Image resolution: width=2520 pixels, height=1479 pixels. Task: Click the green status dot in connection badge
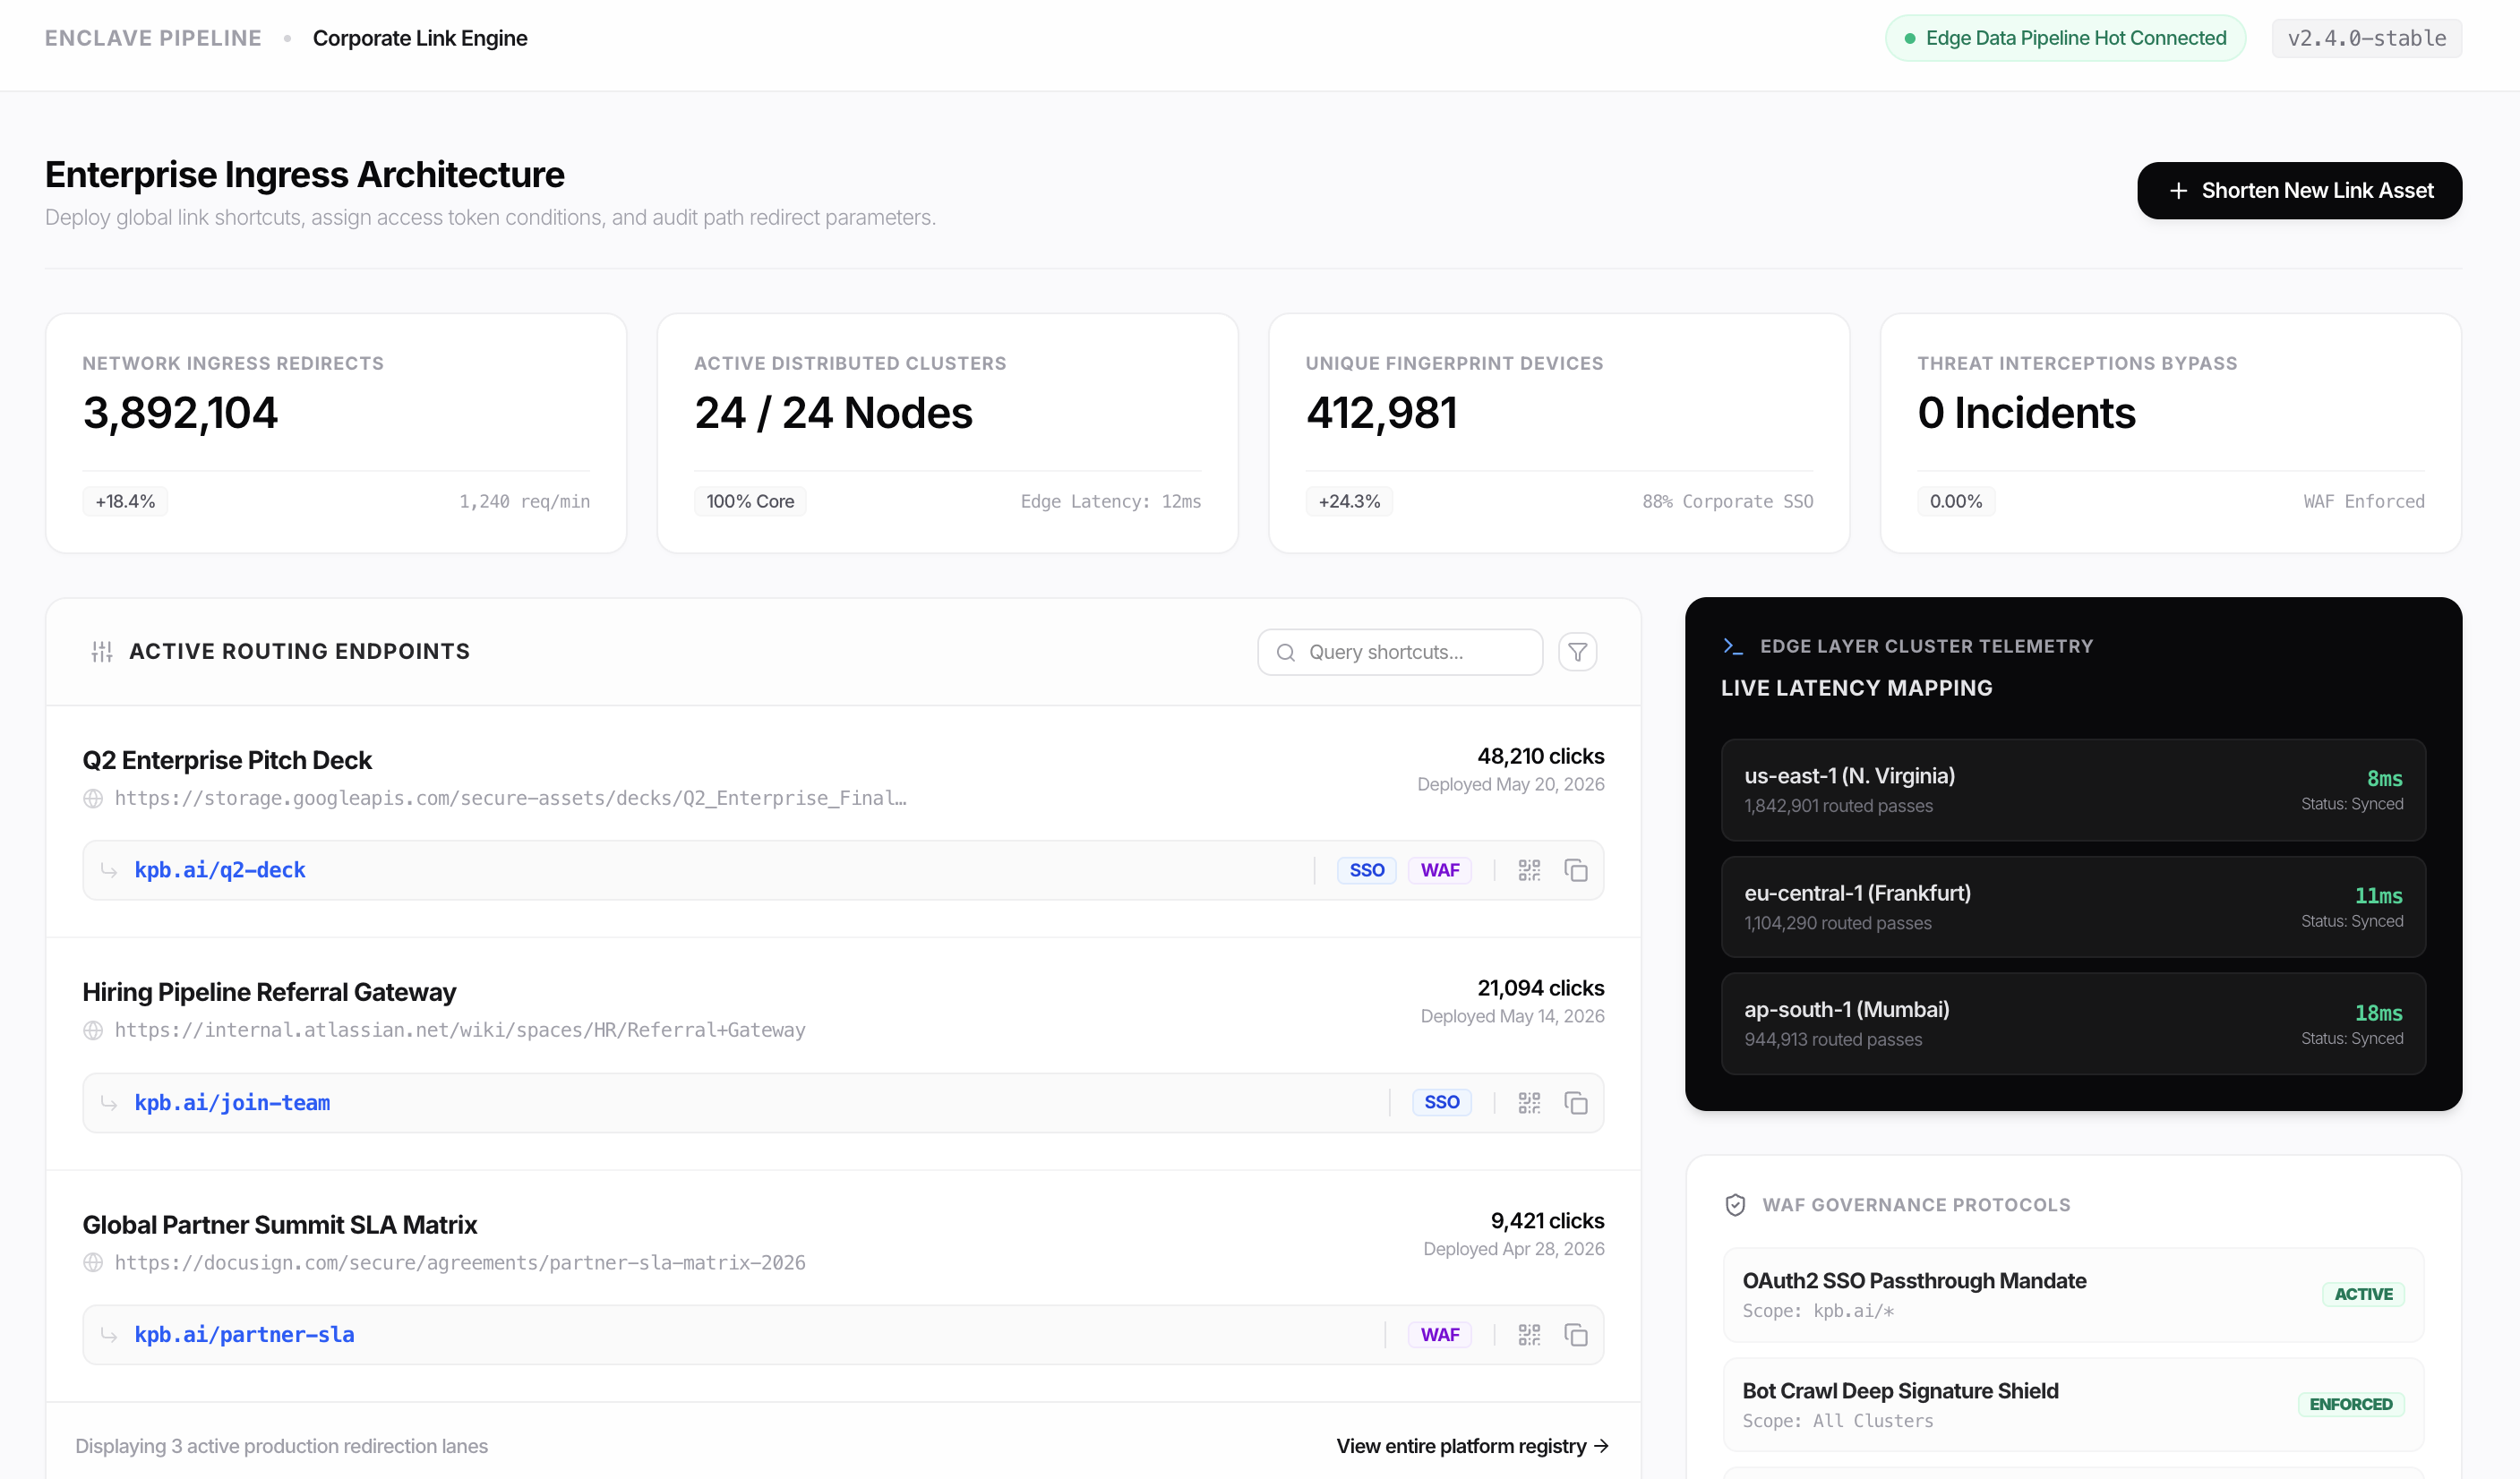click(1909, 38)
